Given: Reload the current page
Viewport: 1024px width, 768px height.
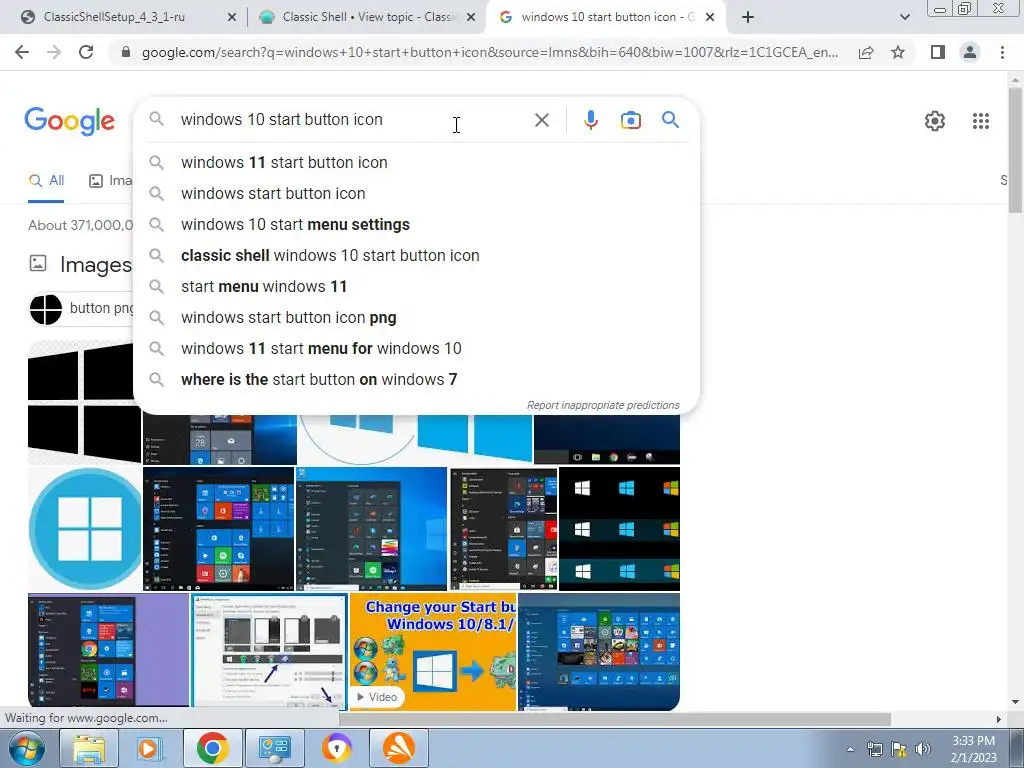Looking at the screenshot, I should (x=86, y=52).
